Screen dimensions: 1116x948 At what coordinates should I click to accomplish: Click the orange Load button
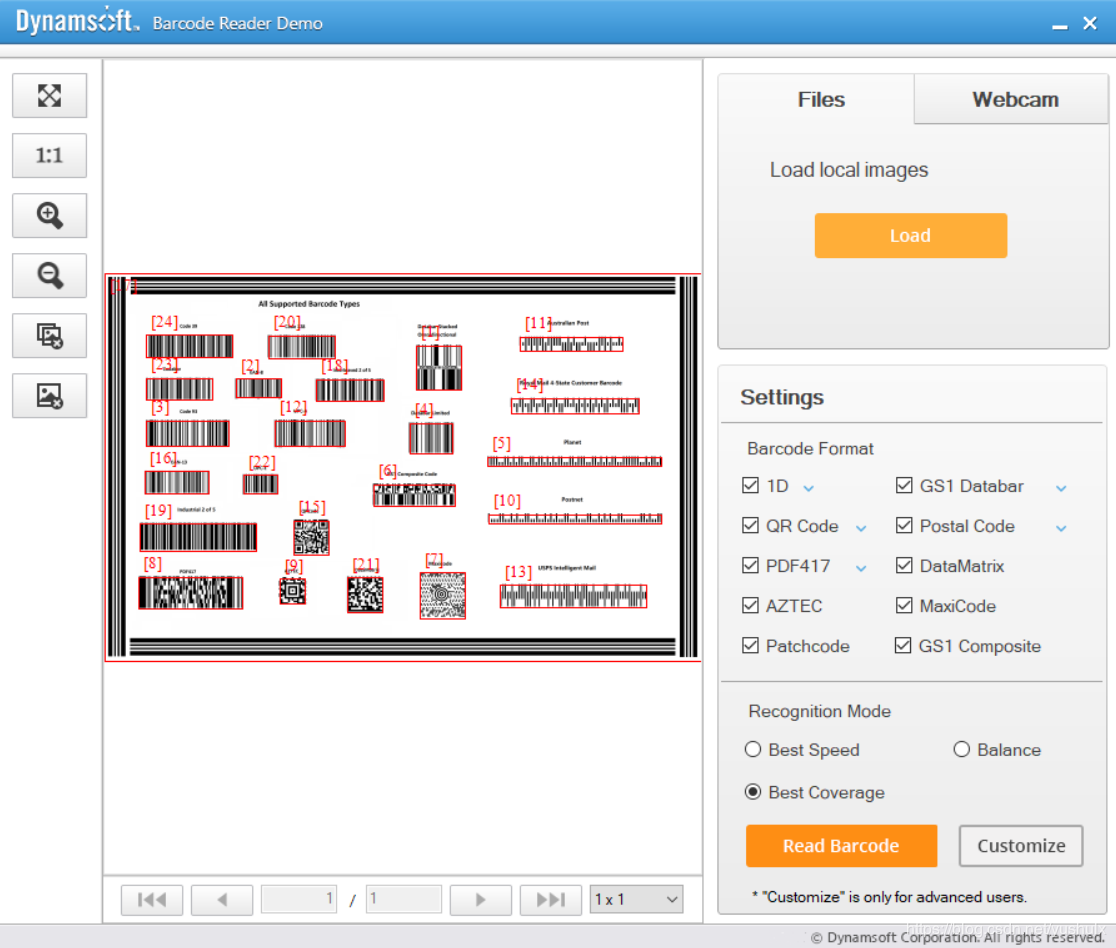click(x=910, y=236)
